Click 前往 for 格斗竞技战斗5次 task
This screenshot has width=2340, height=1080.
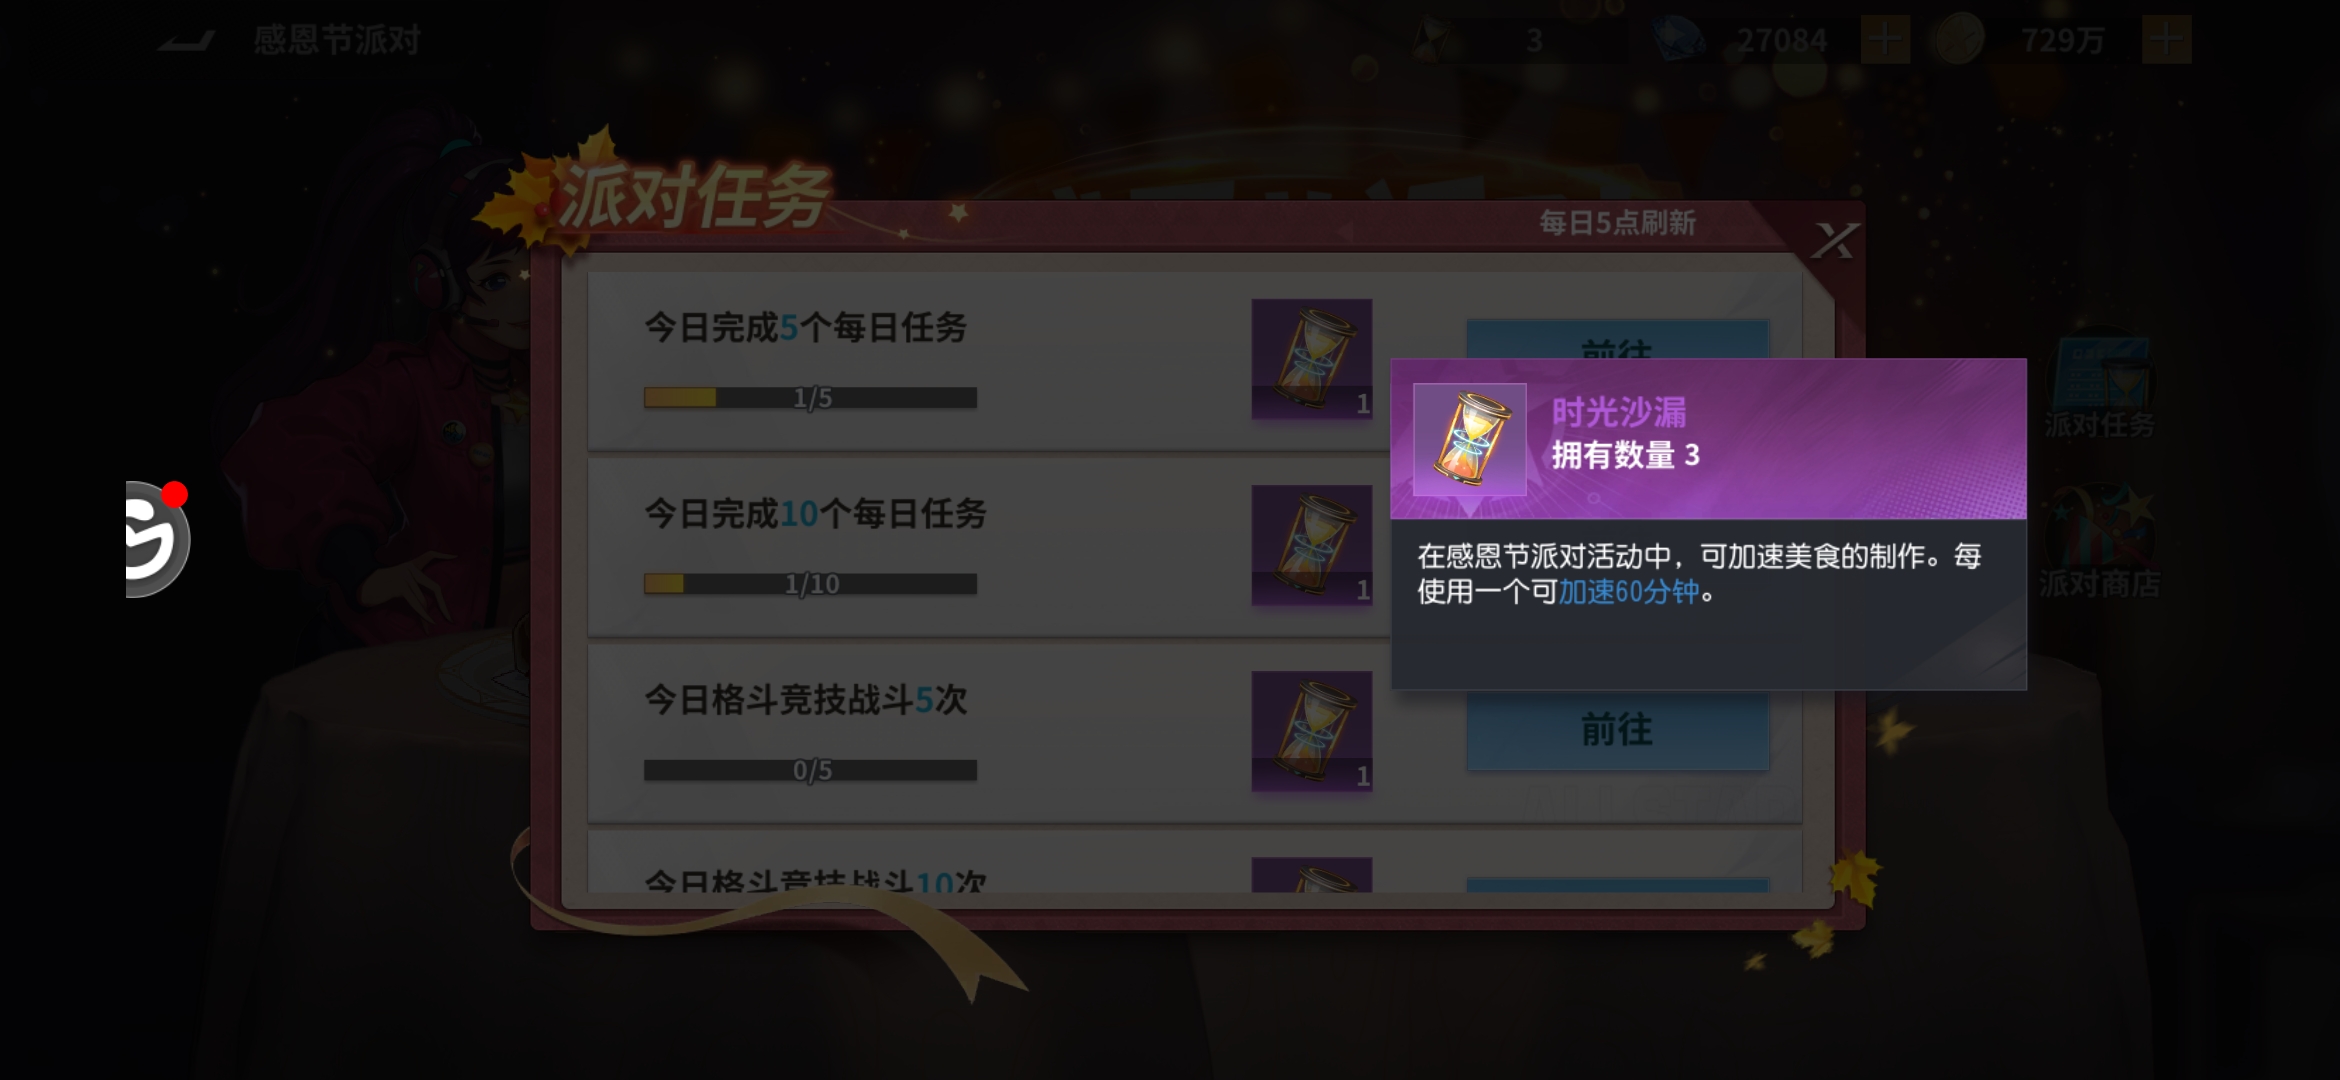pyautogui.click(x=1617, y=730)
